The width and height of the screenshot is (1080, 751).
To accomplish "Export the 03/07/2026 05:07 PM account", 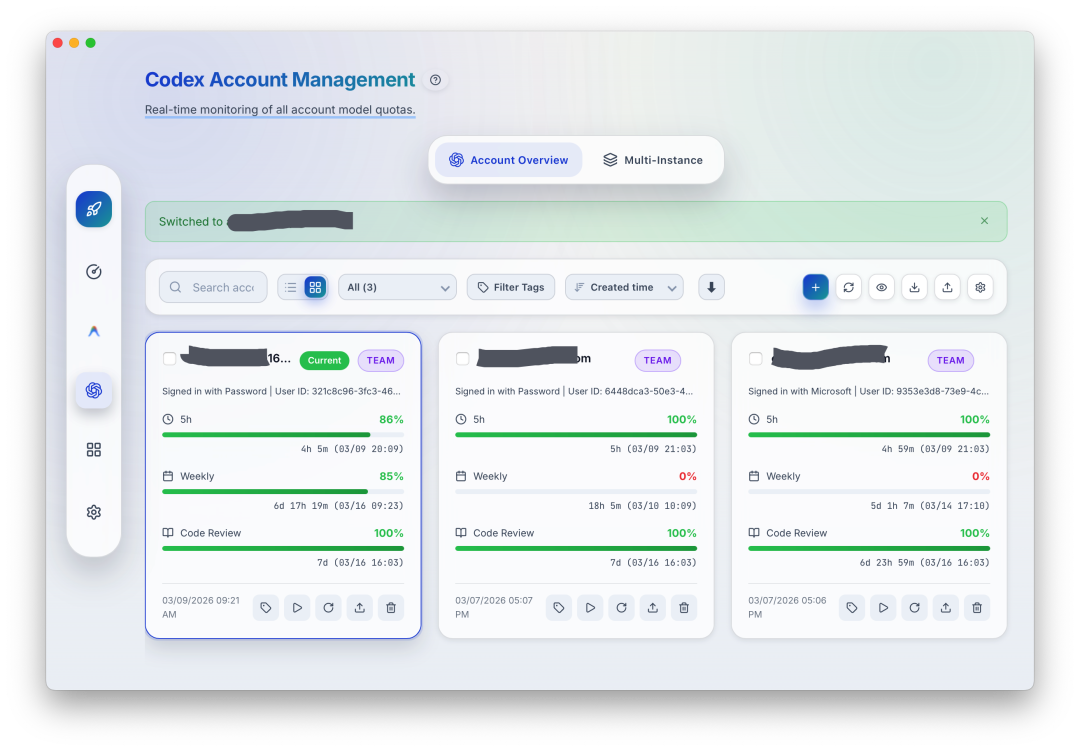I will [653, 608].
